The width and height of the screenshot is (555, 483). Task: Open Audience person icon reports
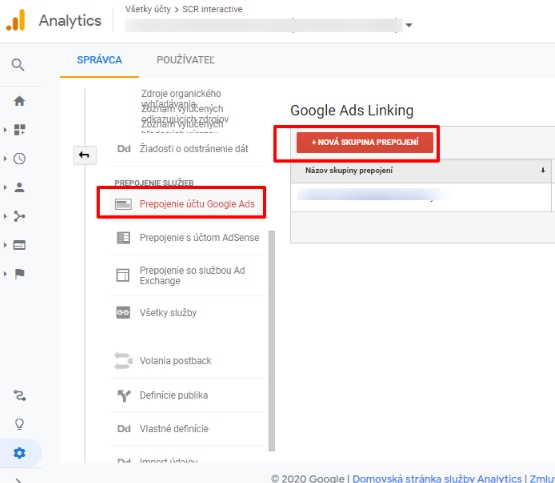tap(19, 187)
